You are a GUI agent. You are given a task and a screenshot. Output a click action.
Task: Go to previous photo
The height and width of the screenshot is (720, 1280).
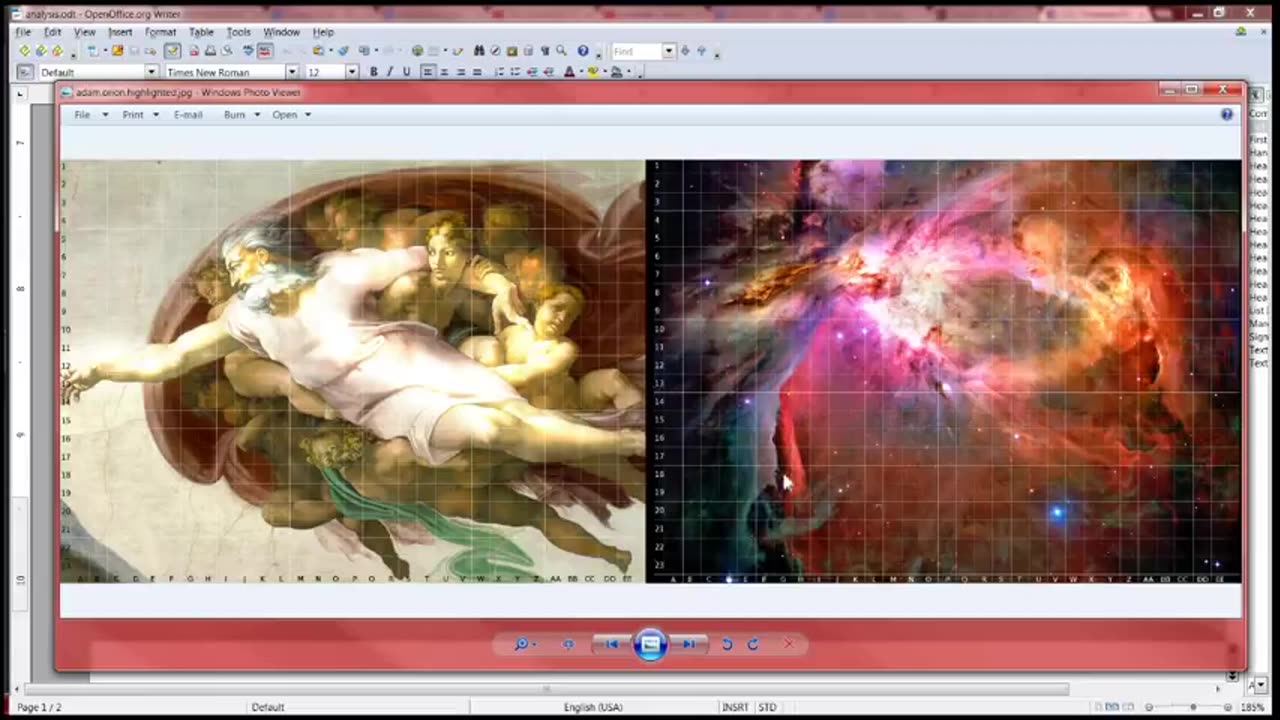tap(612, 645)
